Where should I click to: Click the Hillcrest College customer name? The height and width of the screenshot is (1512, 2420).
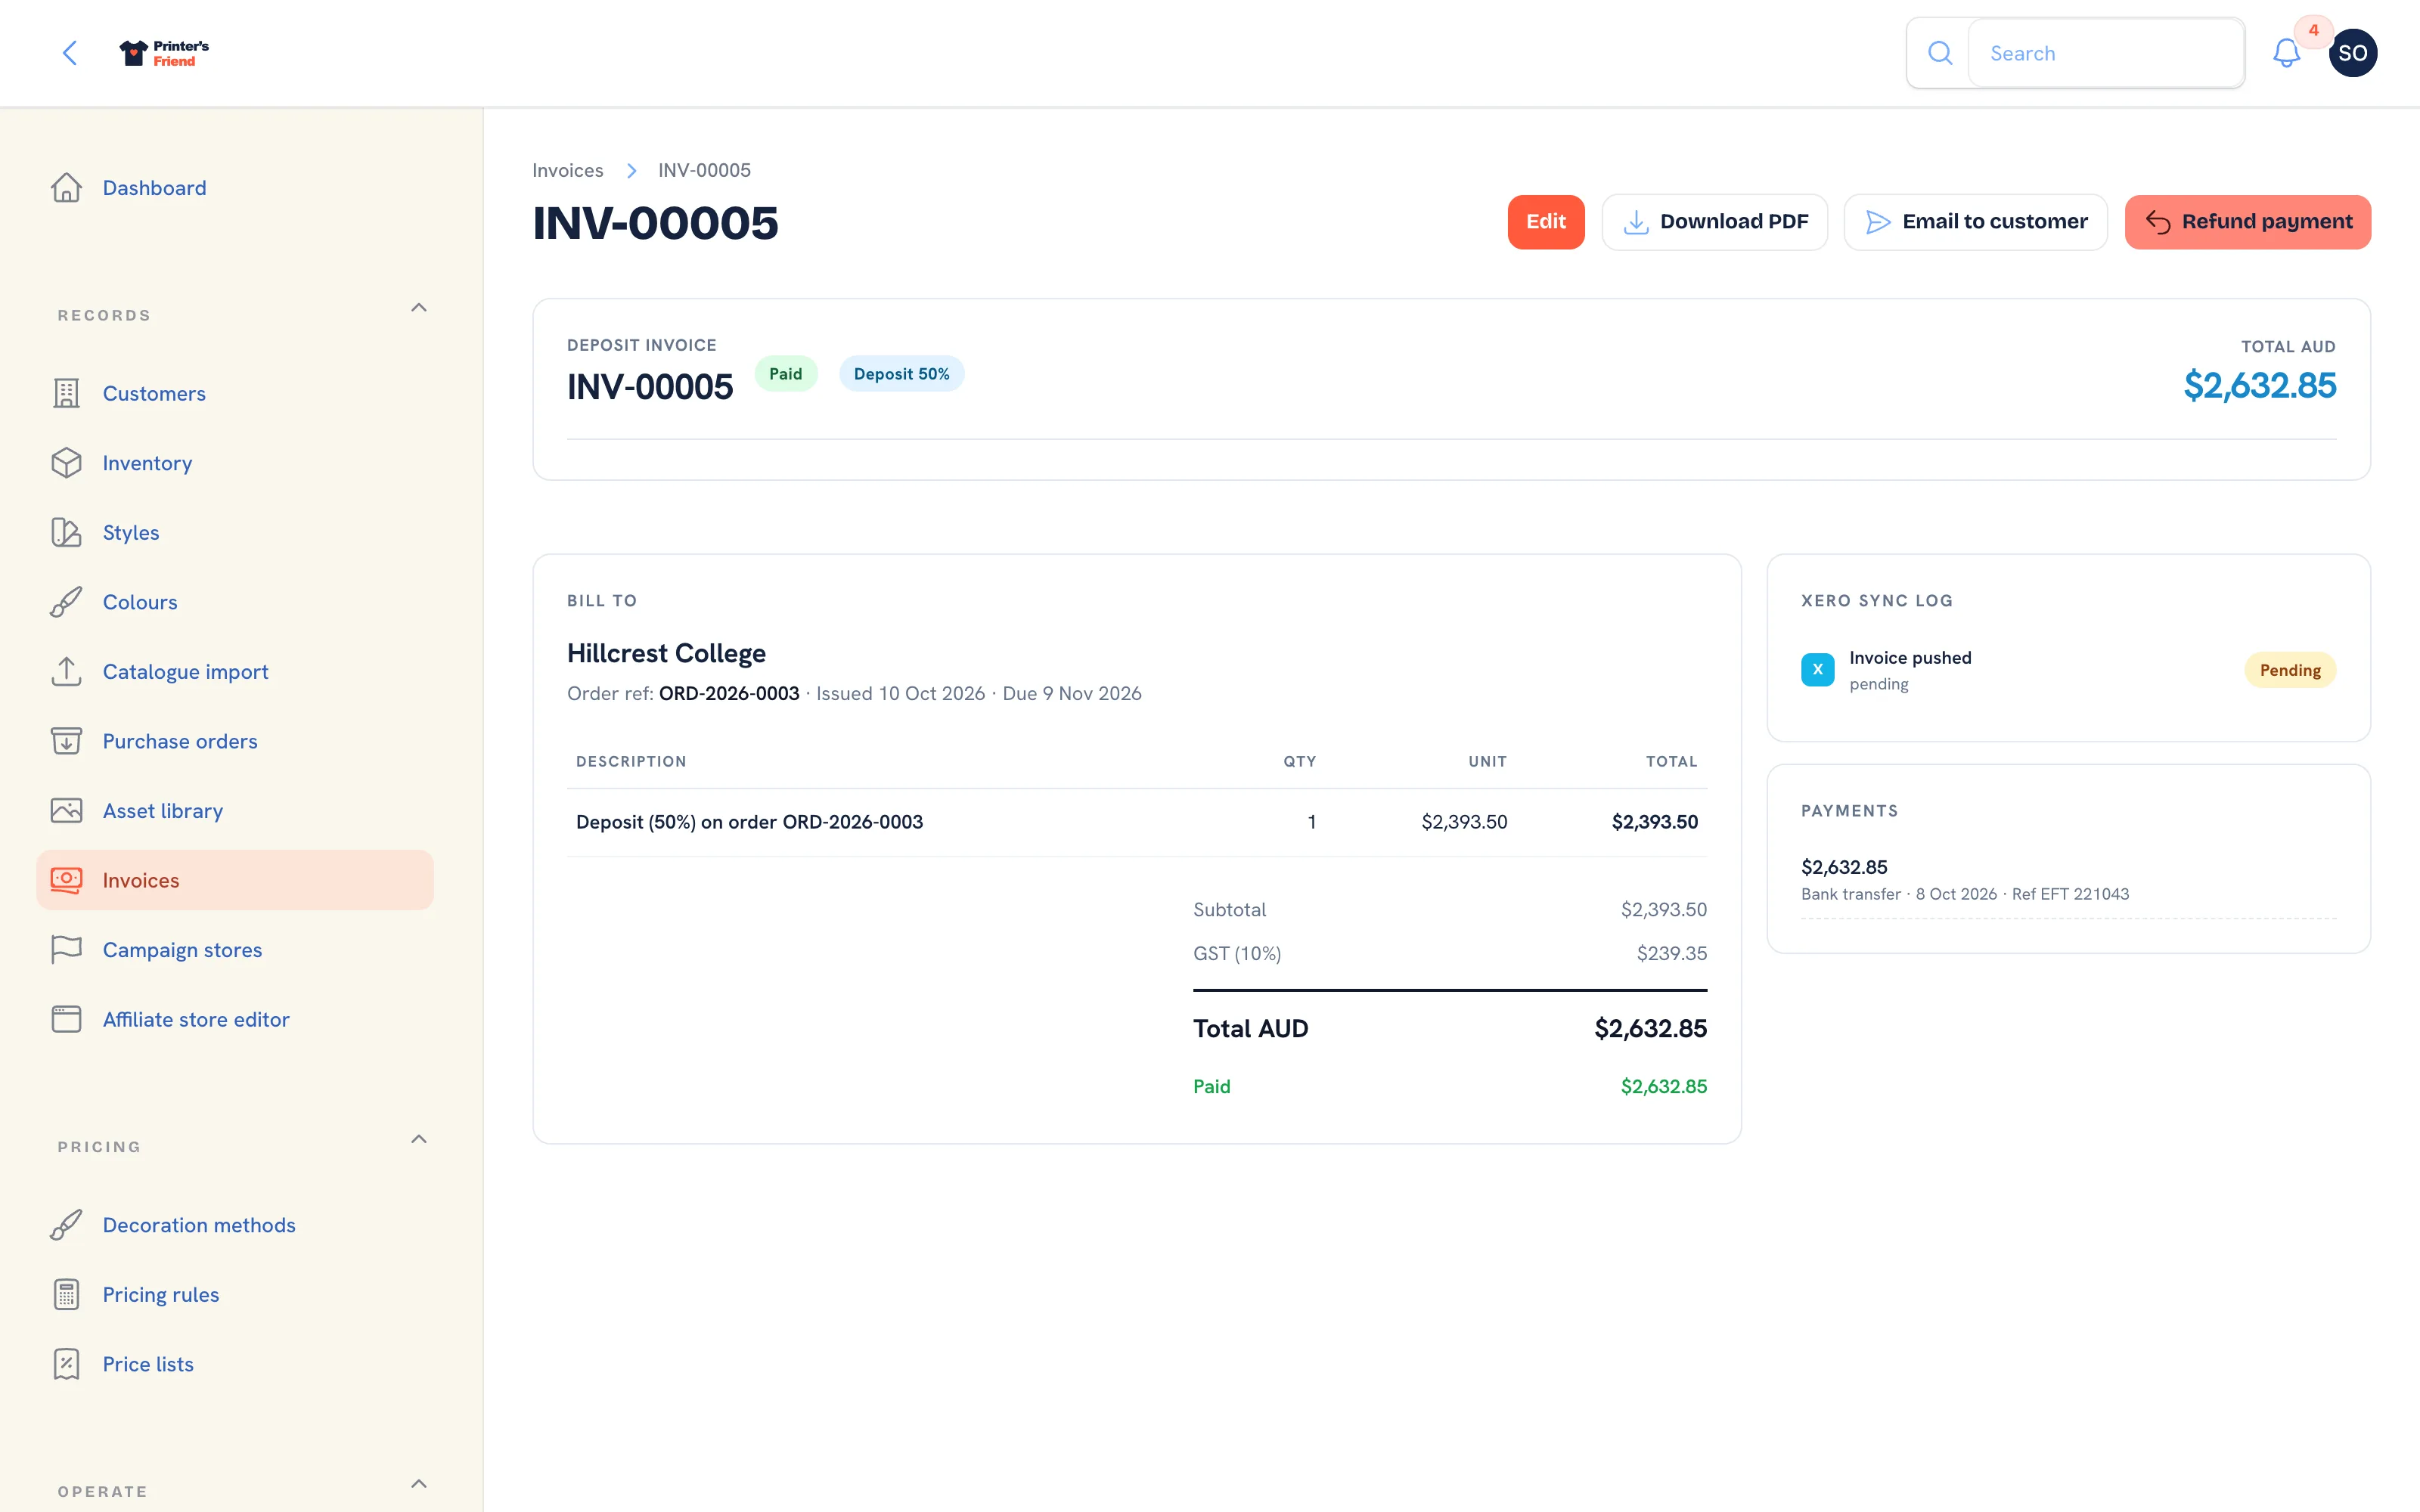click(x=666, y=653)
